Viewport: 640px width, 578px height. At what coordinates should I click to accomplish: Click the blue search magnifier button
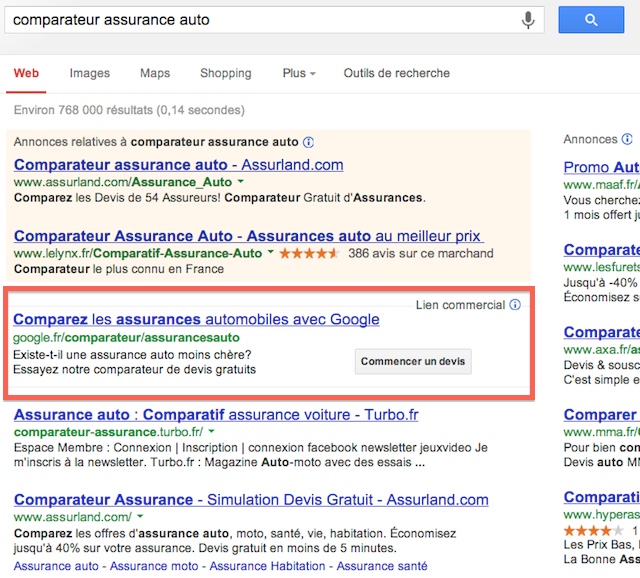[x=591, y=20]
